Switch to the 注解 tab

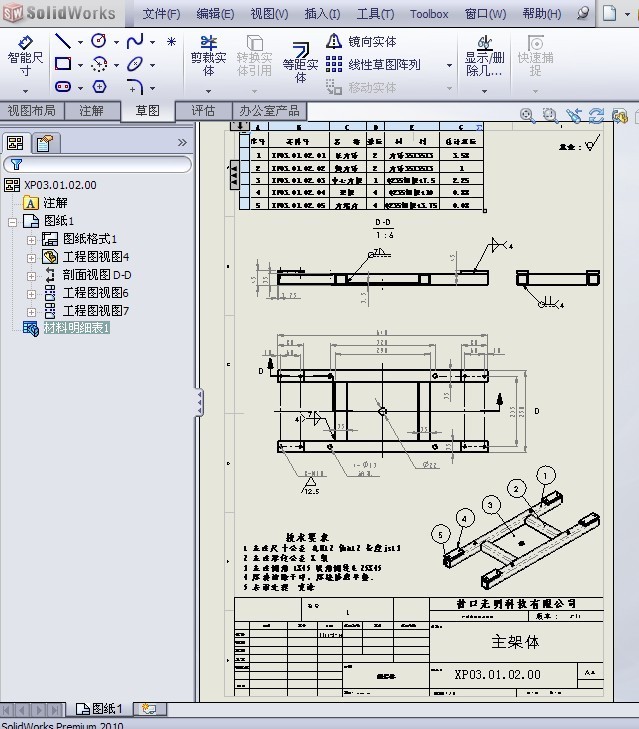pyautogui.click(x=92, y=111)
